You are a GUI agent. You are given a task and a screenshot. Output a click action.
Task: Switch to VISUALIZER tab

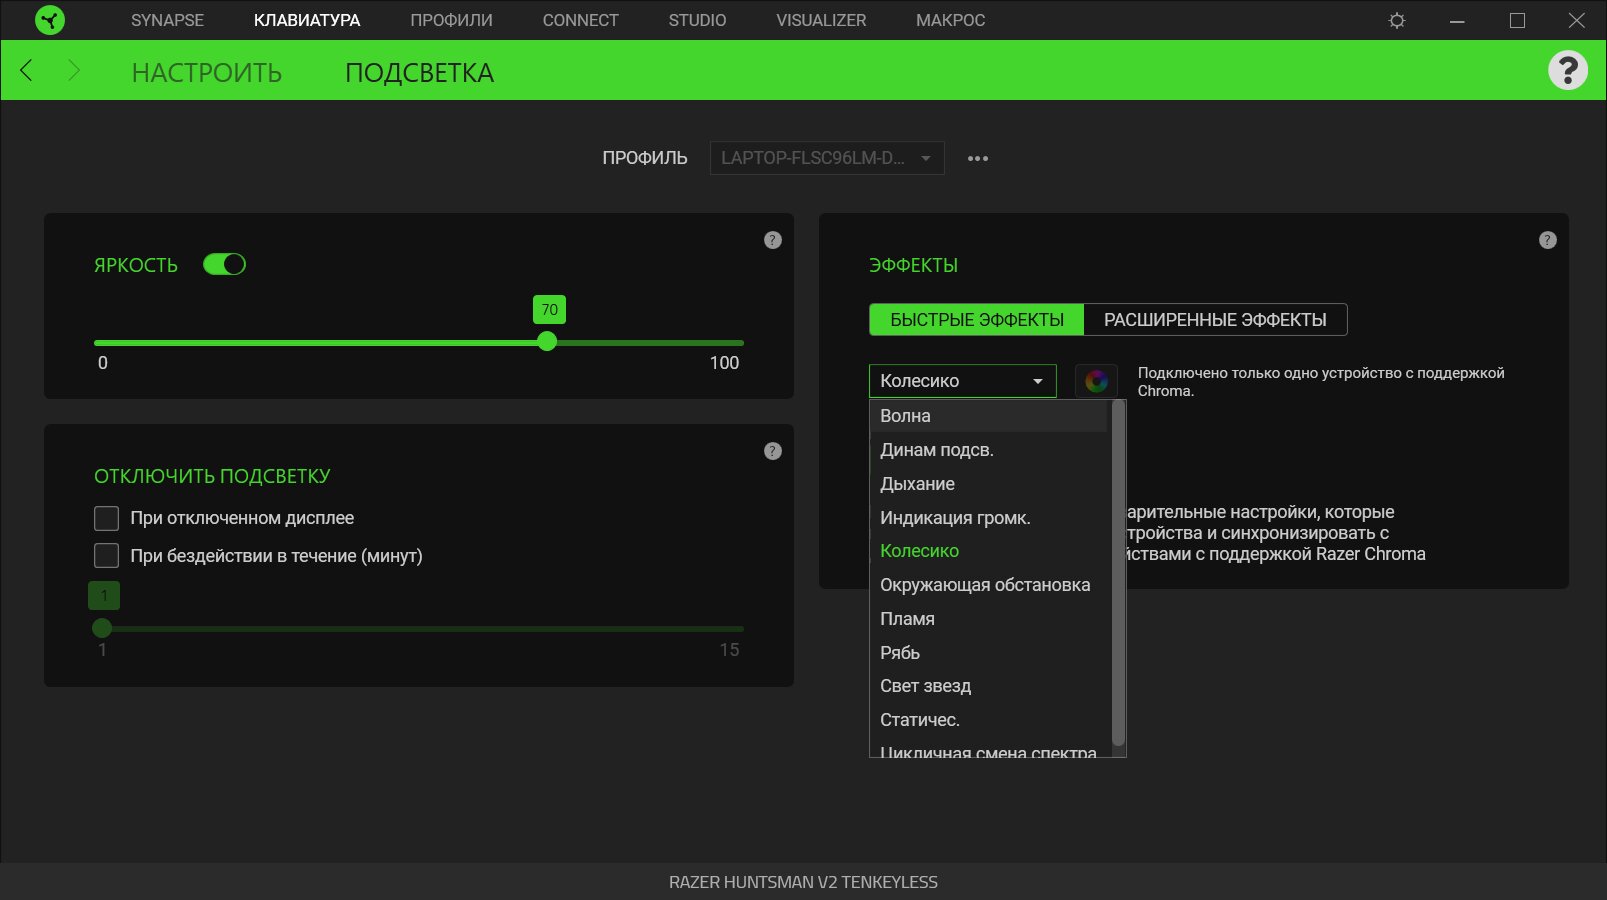[x=821, y=20]
